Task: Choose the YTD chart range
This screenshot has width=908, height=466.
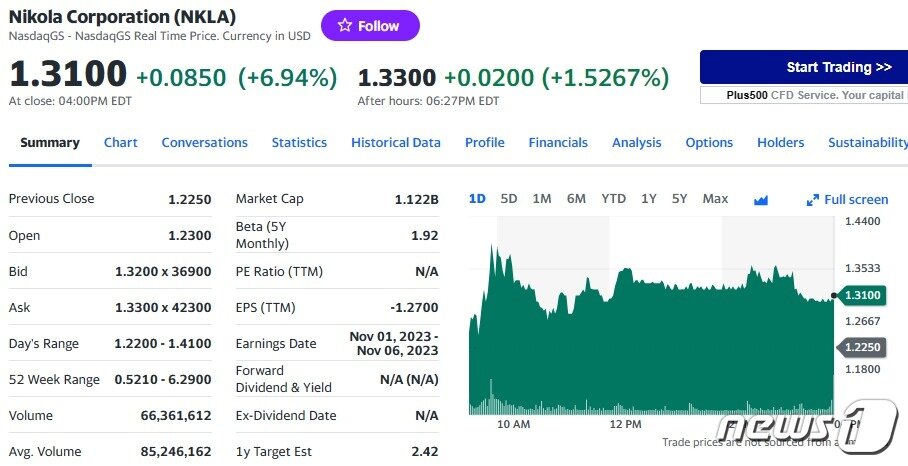Action: click(613, 199)
